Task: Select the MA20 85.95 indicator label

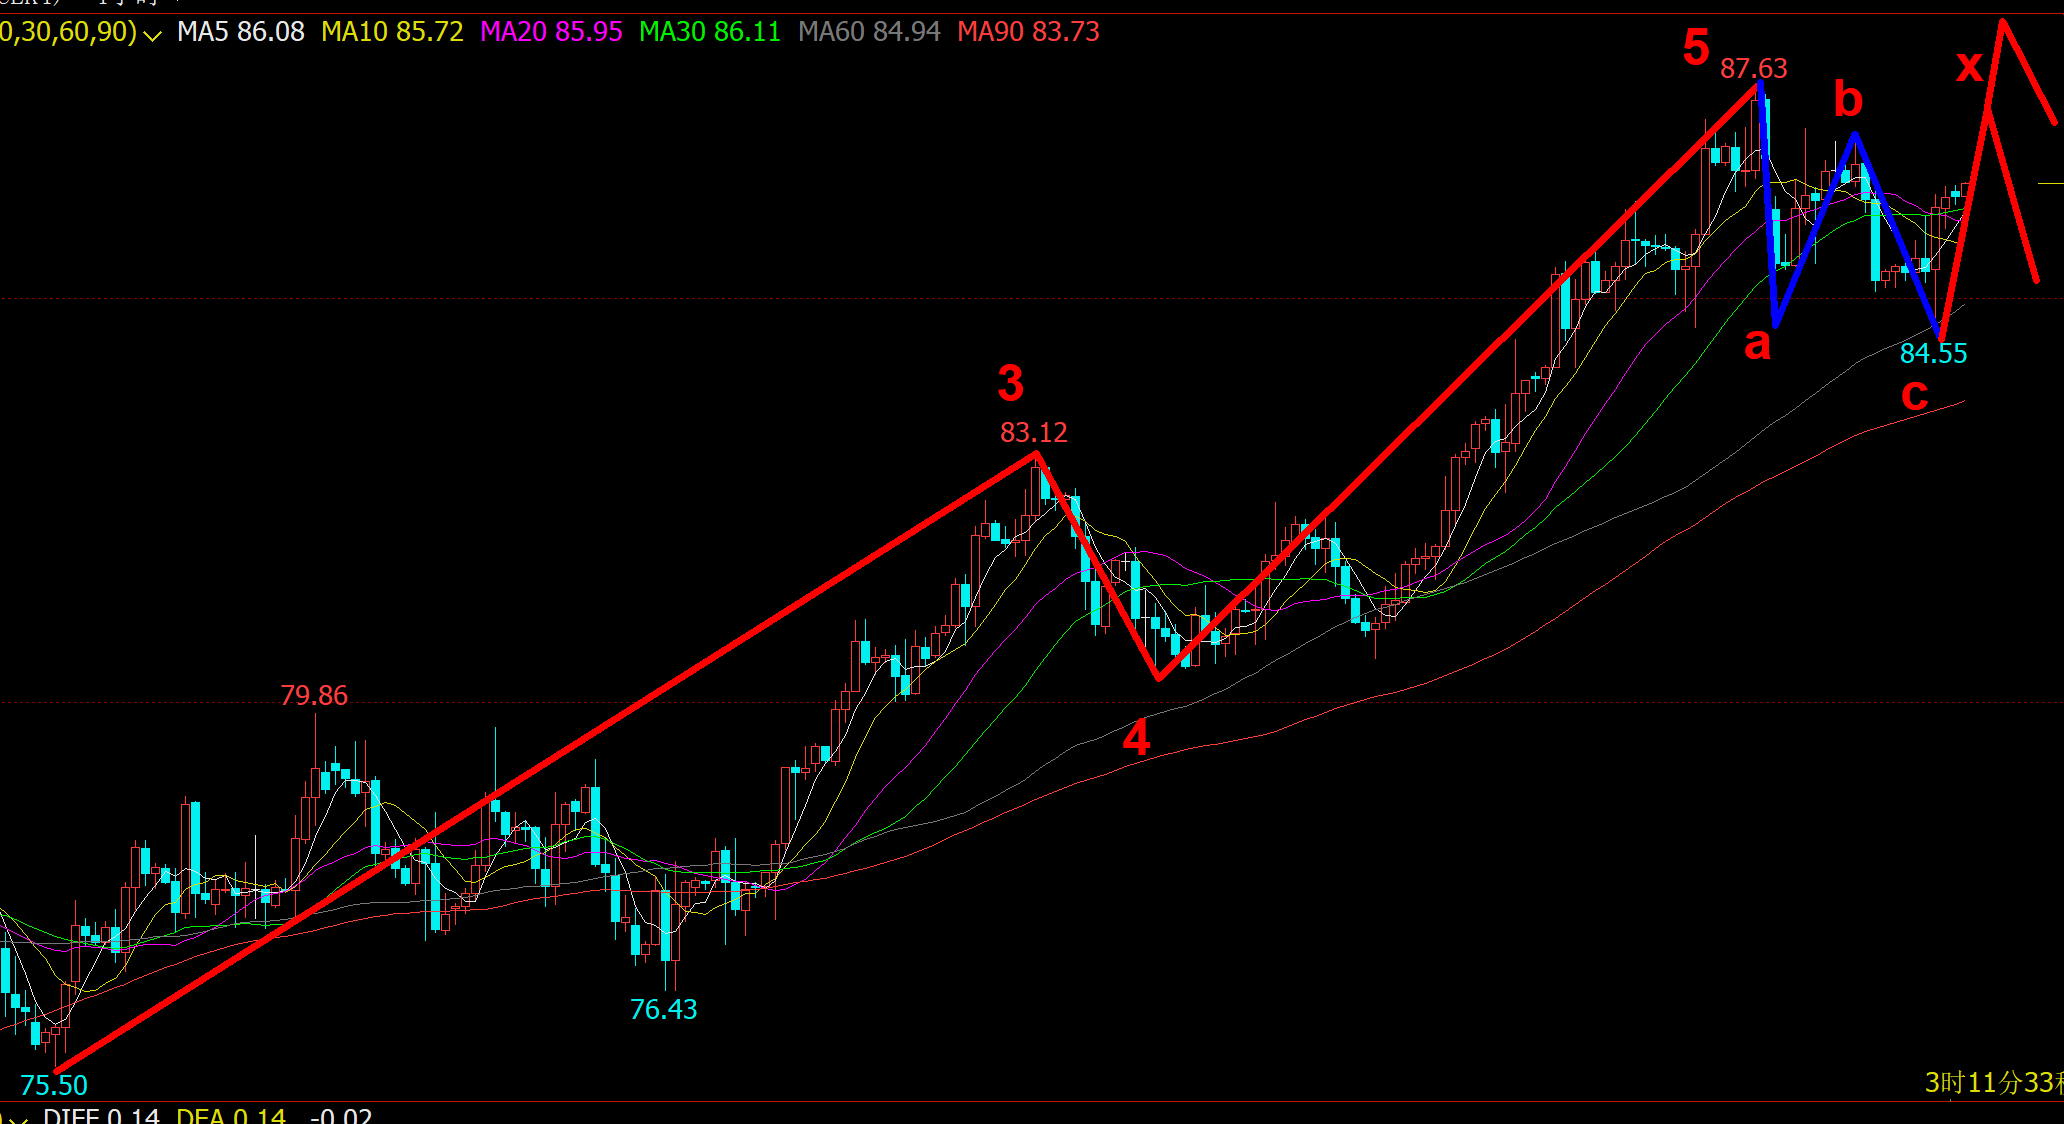Action: [551, 32]
